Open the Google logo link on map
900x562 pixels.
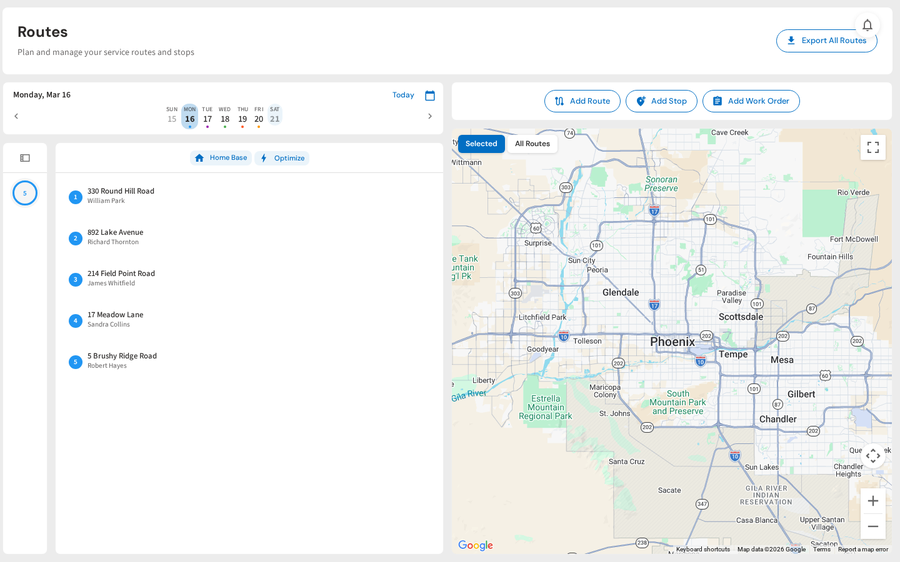tap(475, 545)
